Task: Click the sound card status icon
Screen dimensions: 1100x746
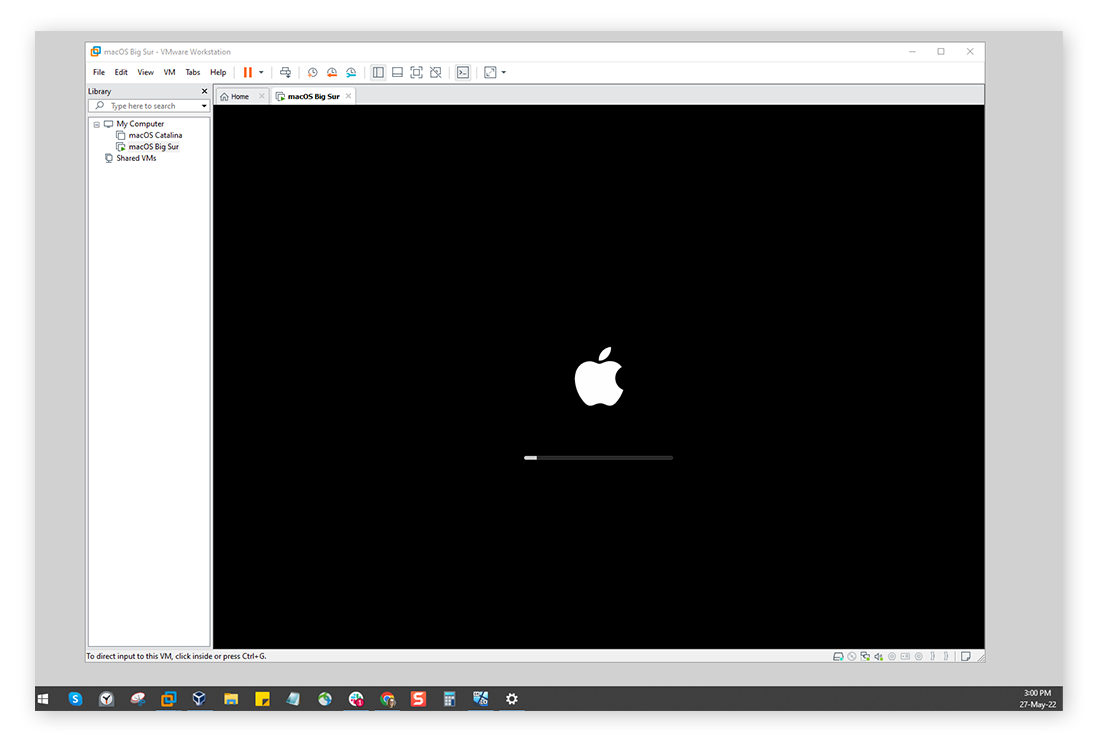Action: click(x=878, y=657)
